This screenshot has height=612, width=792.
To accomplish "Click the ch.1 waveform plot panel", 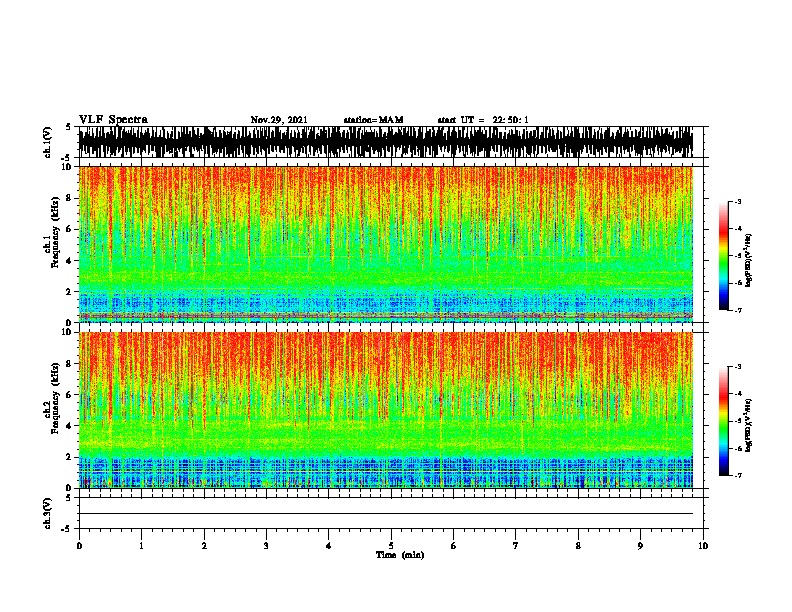I will 391,142.
